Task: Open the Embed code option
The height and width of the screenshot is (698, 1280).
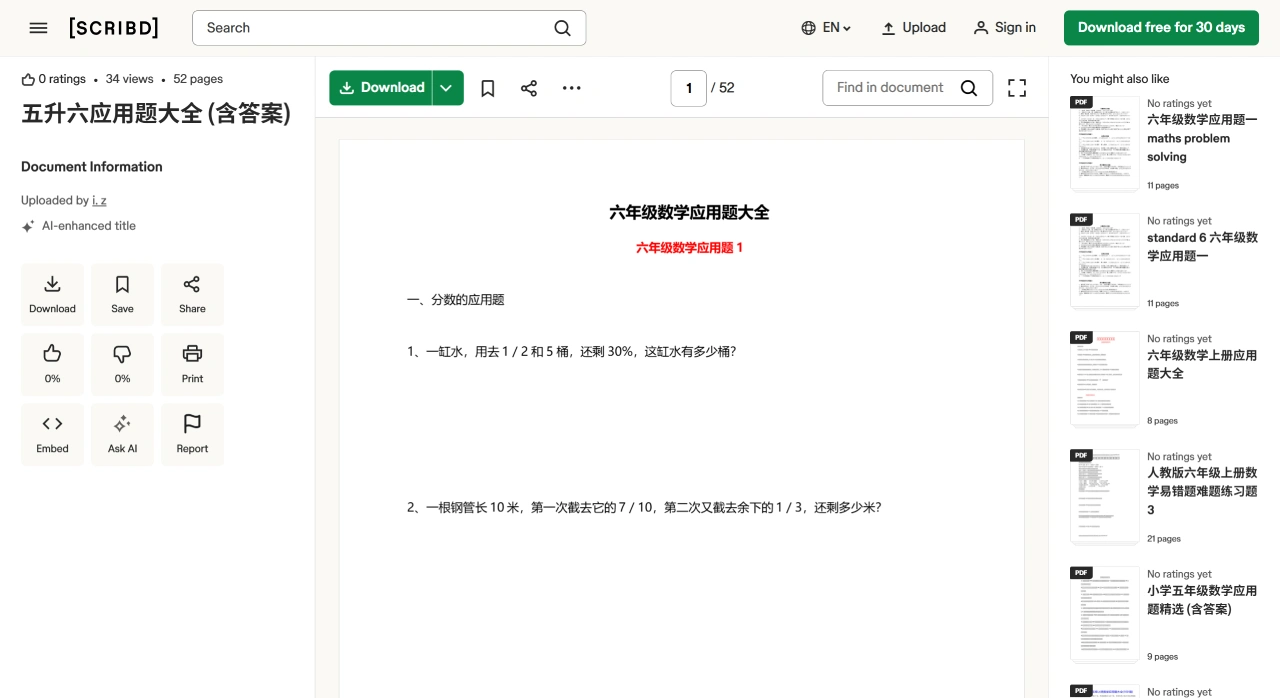Action: click(52, 435)
